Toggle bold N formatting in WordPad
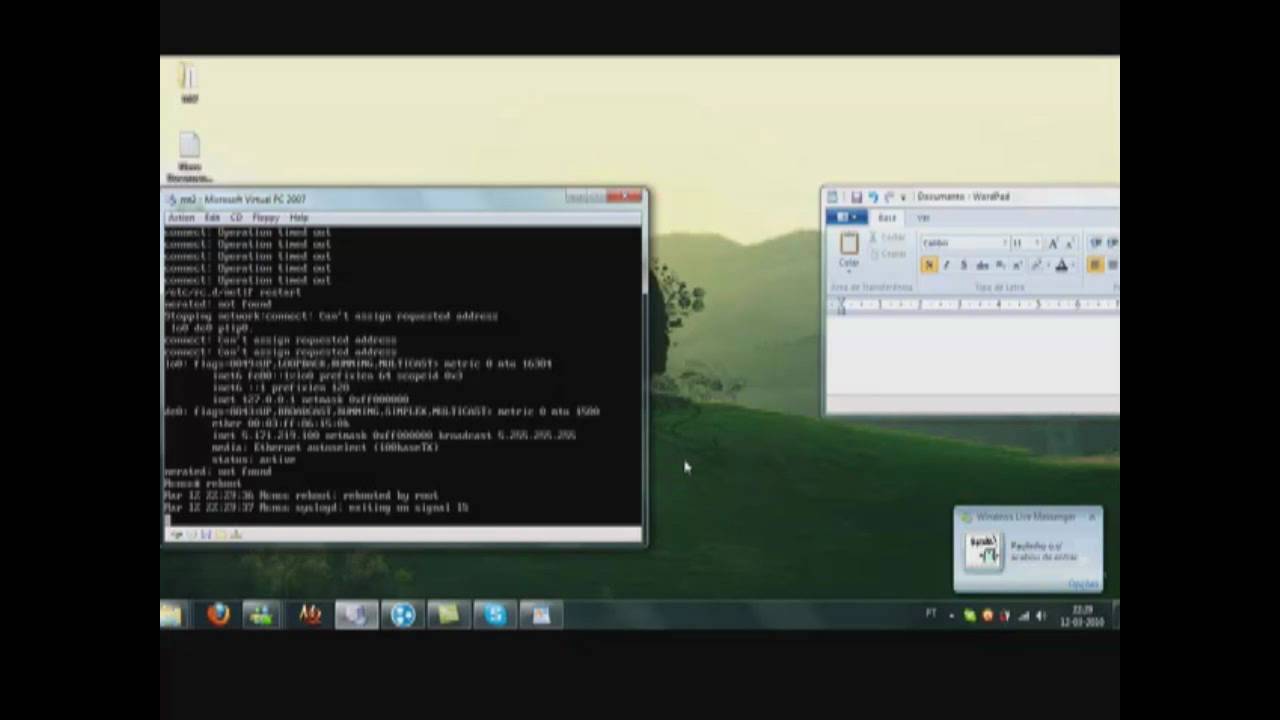Viewport: 1280px width, 720px height. (929, 265)
